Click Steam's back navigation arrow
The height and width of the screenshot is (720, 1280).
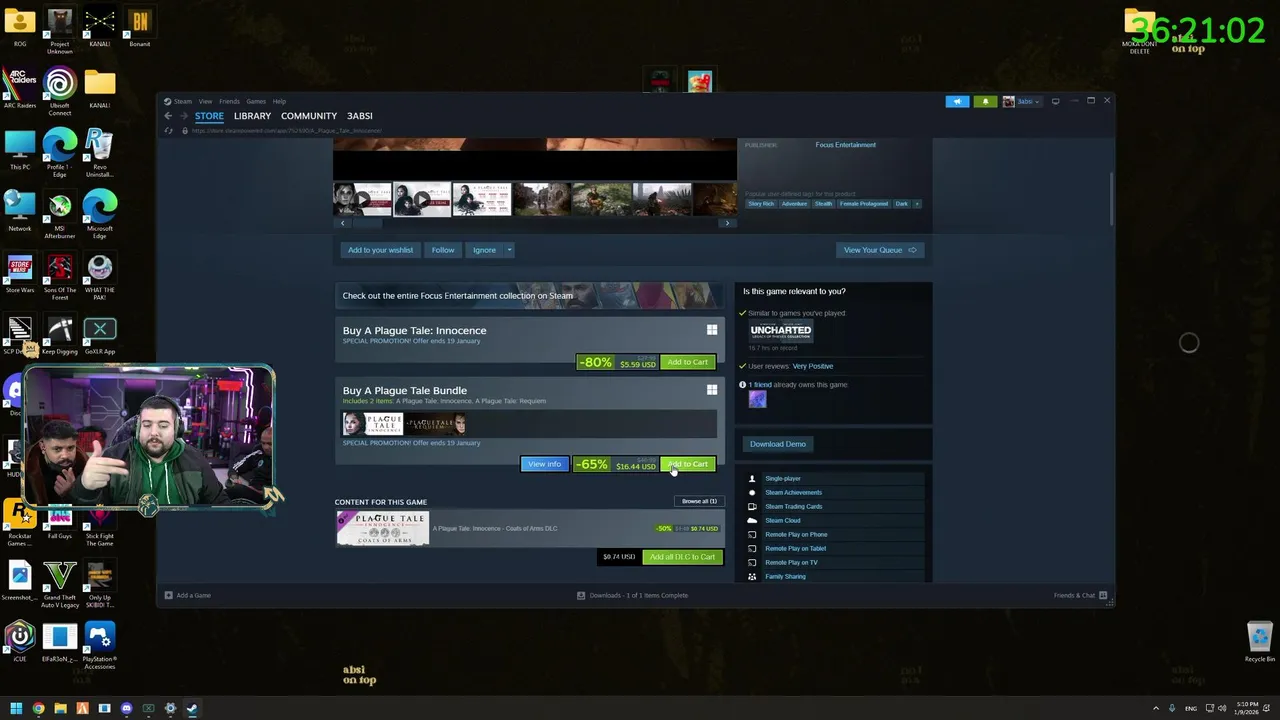click(x=168, y=116)
